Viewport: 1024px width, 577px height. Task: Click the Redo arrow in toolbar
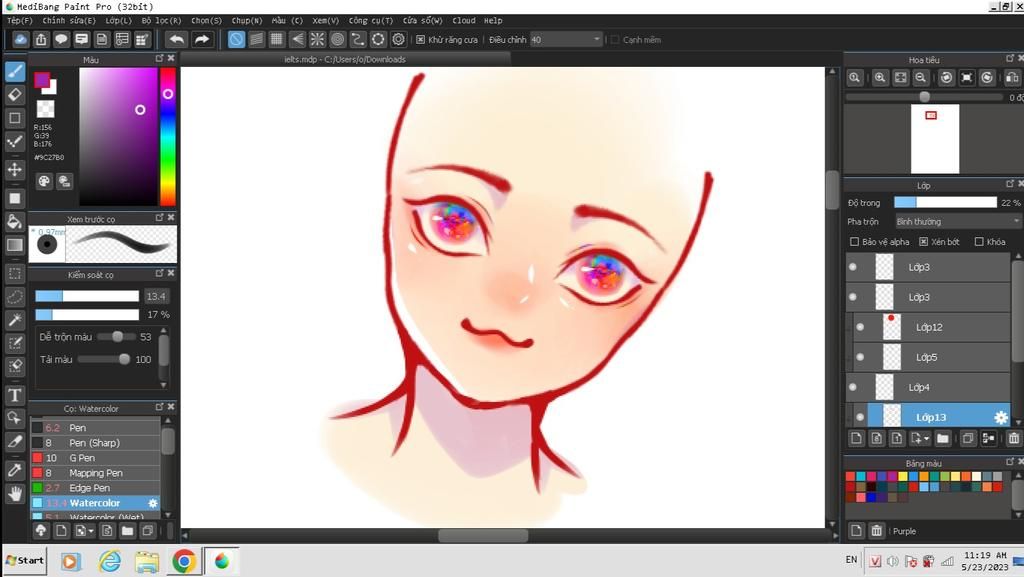click(202, 39)
